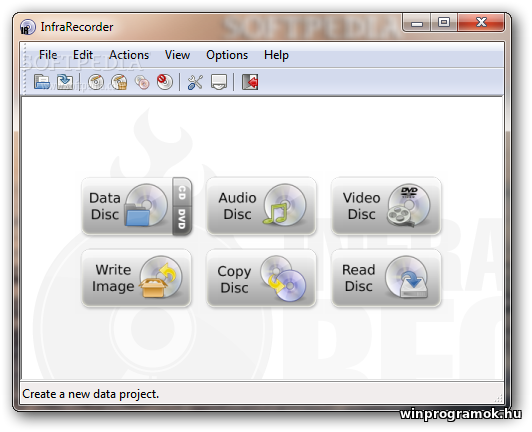Click the Read Disc button
Image resolution: width=532 pixels, height=432 pixels.
[x=386, y=278]
